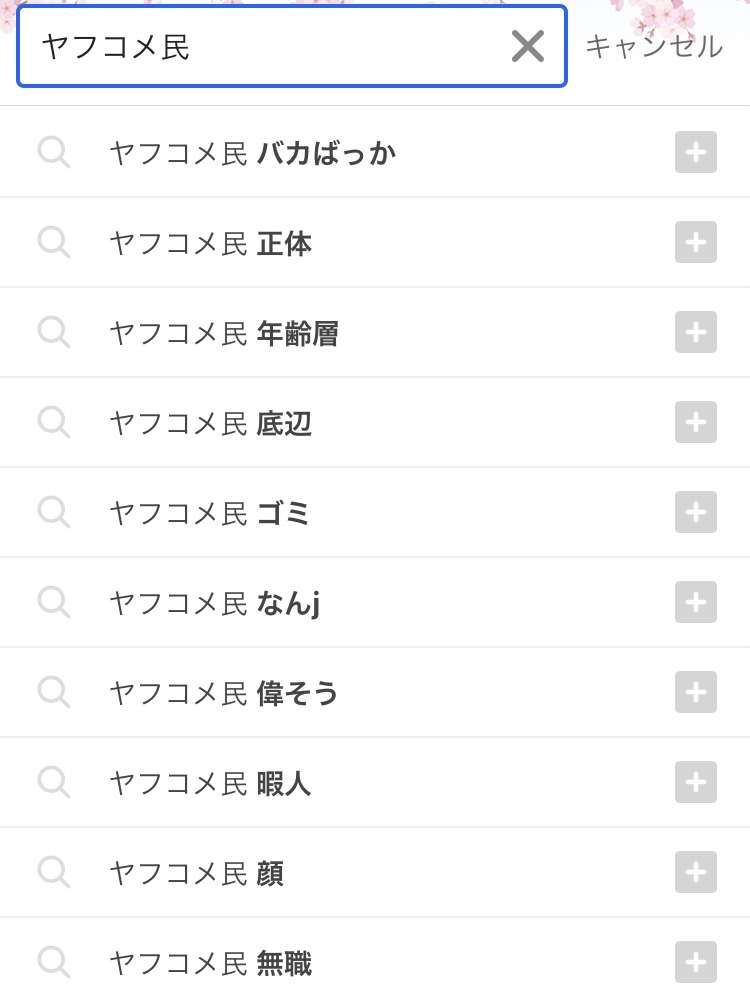
Task: Click magnifier icon beside ヤフコメ民 底辺
Action: 54,423
